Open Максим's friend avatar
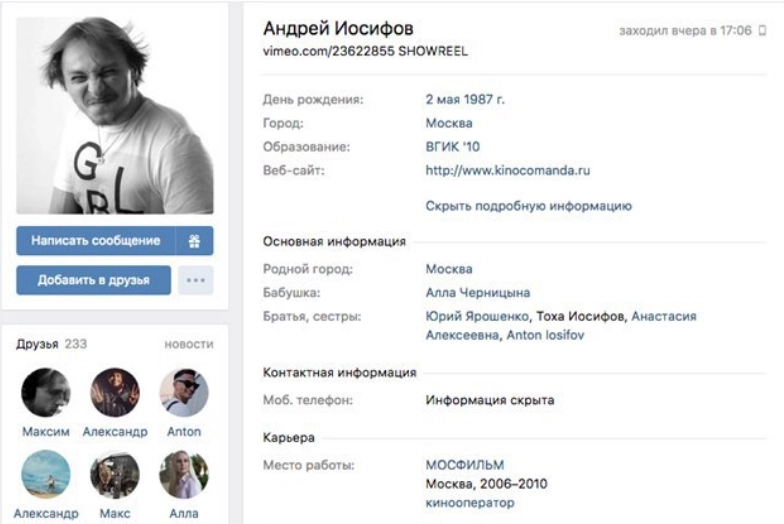The width and height of the screenshot is (784, 524). tap(46, 392)
